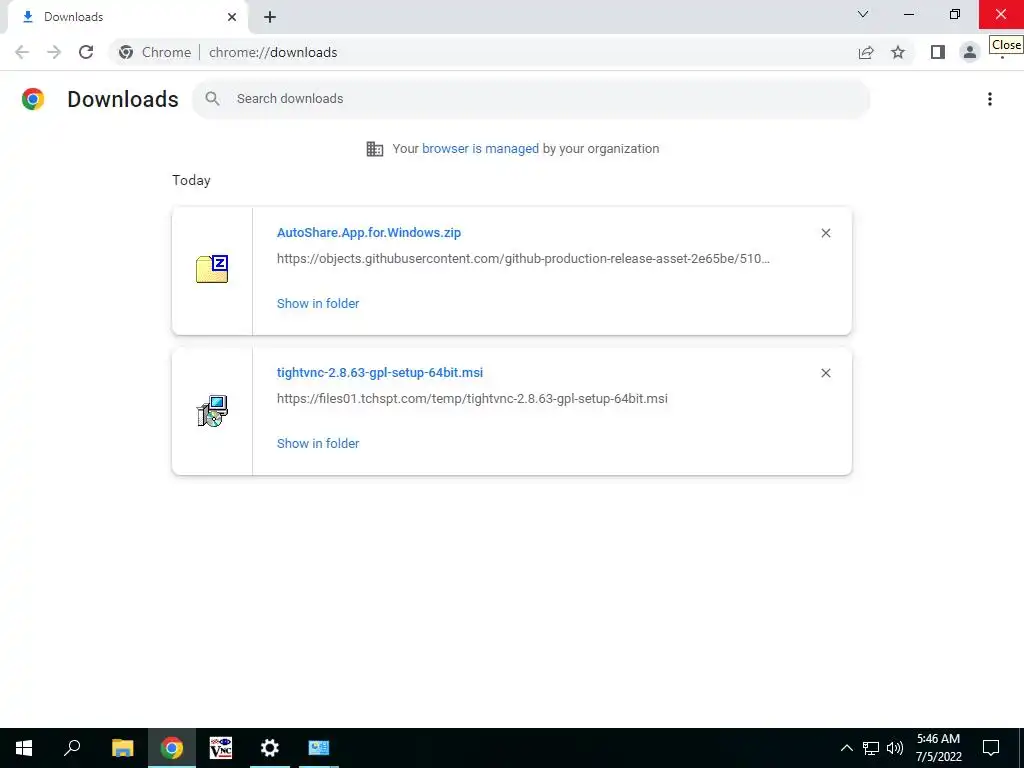Show hidden system tray icons
The image size is (1024, 768).
coord(846,748)
